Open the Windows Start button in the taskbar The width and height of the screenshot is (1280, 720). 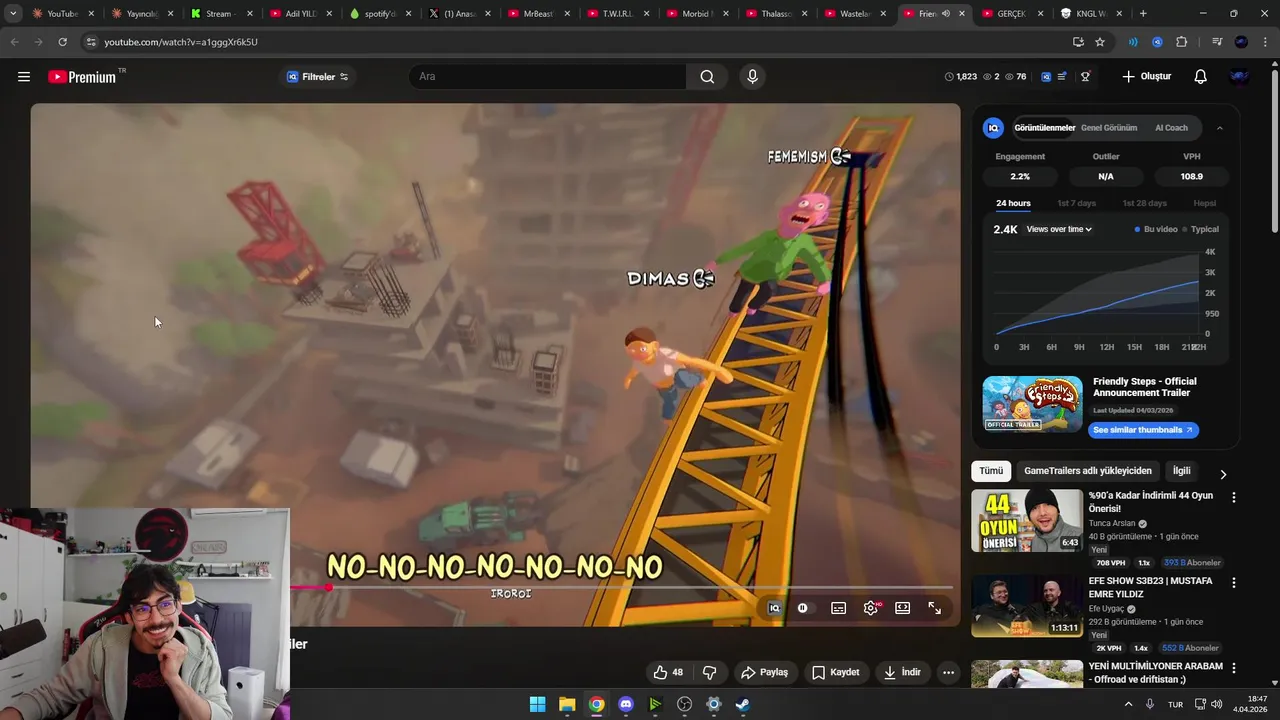(x=538, y=704)
